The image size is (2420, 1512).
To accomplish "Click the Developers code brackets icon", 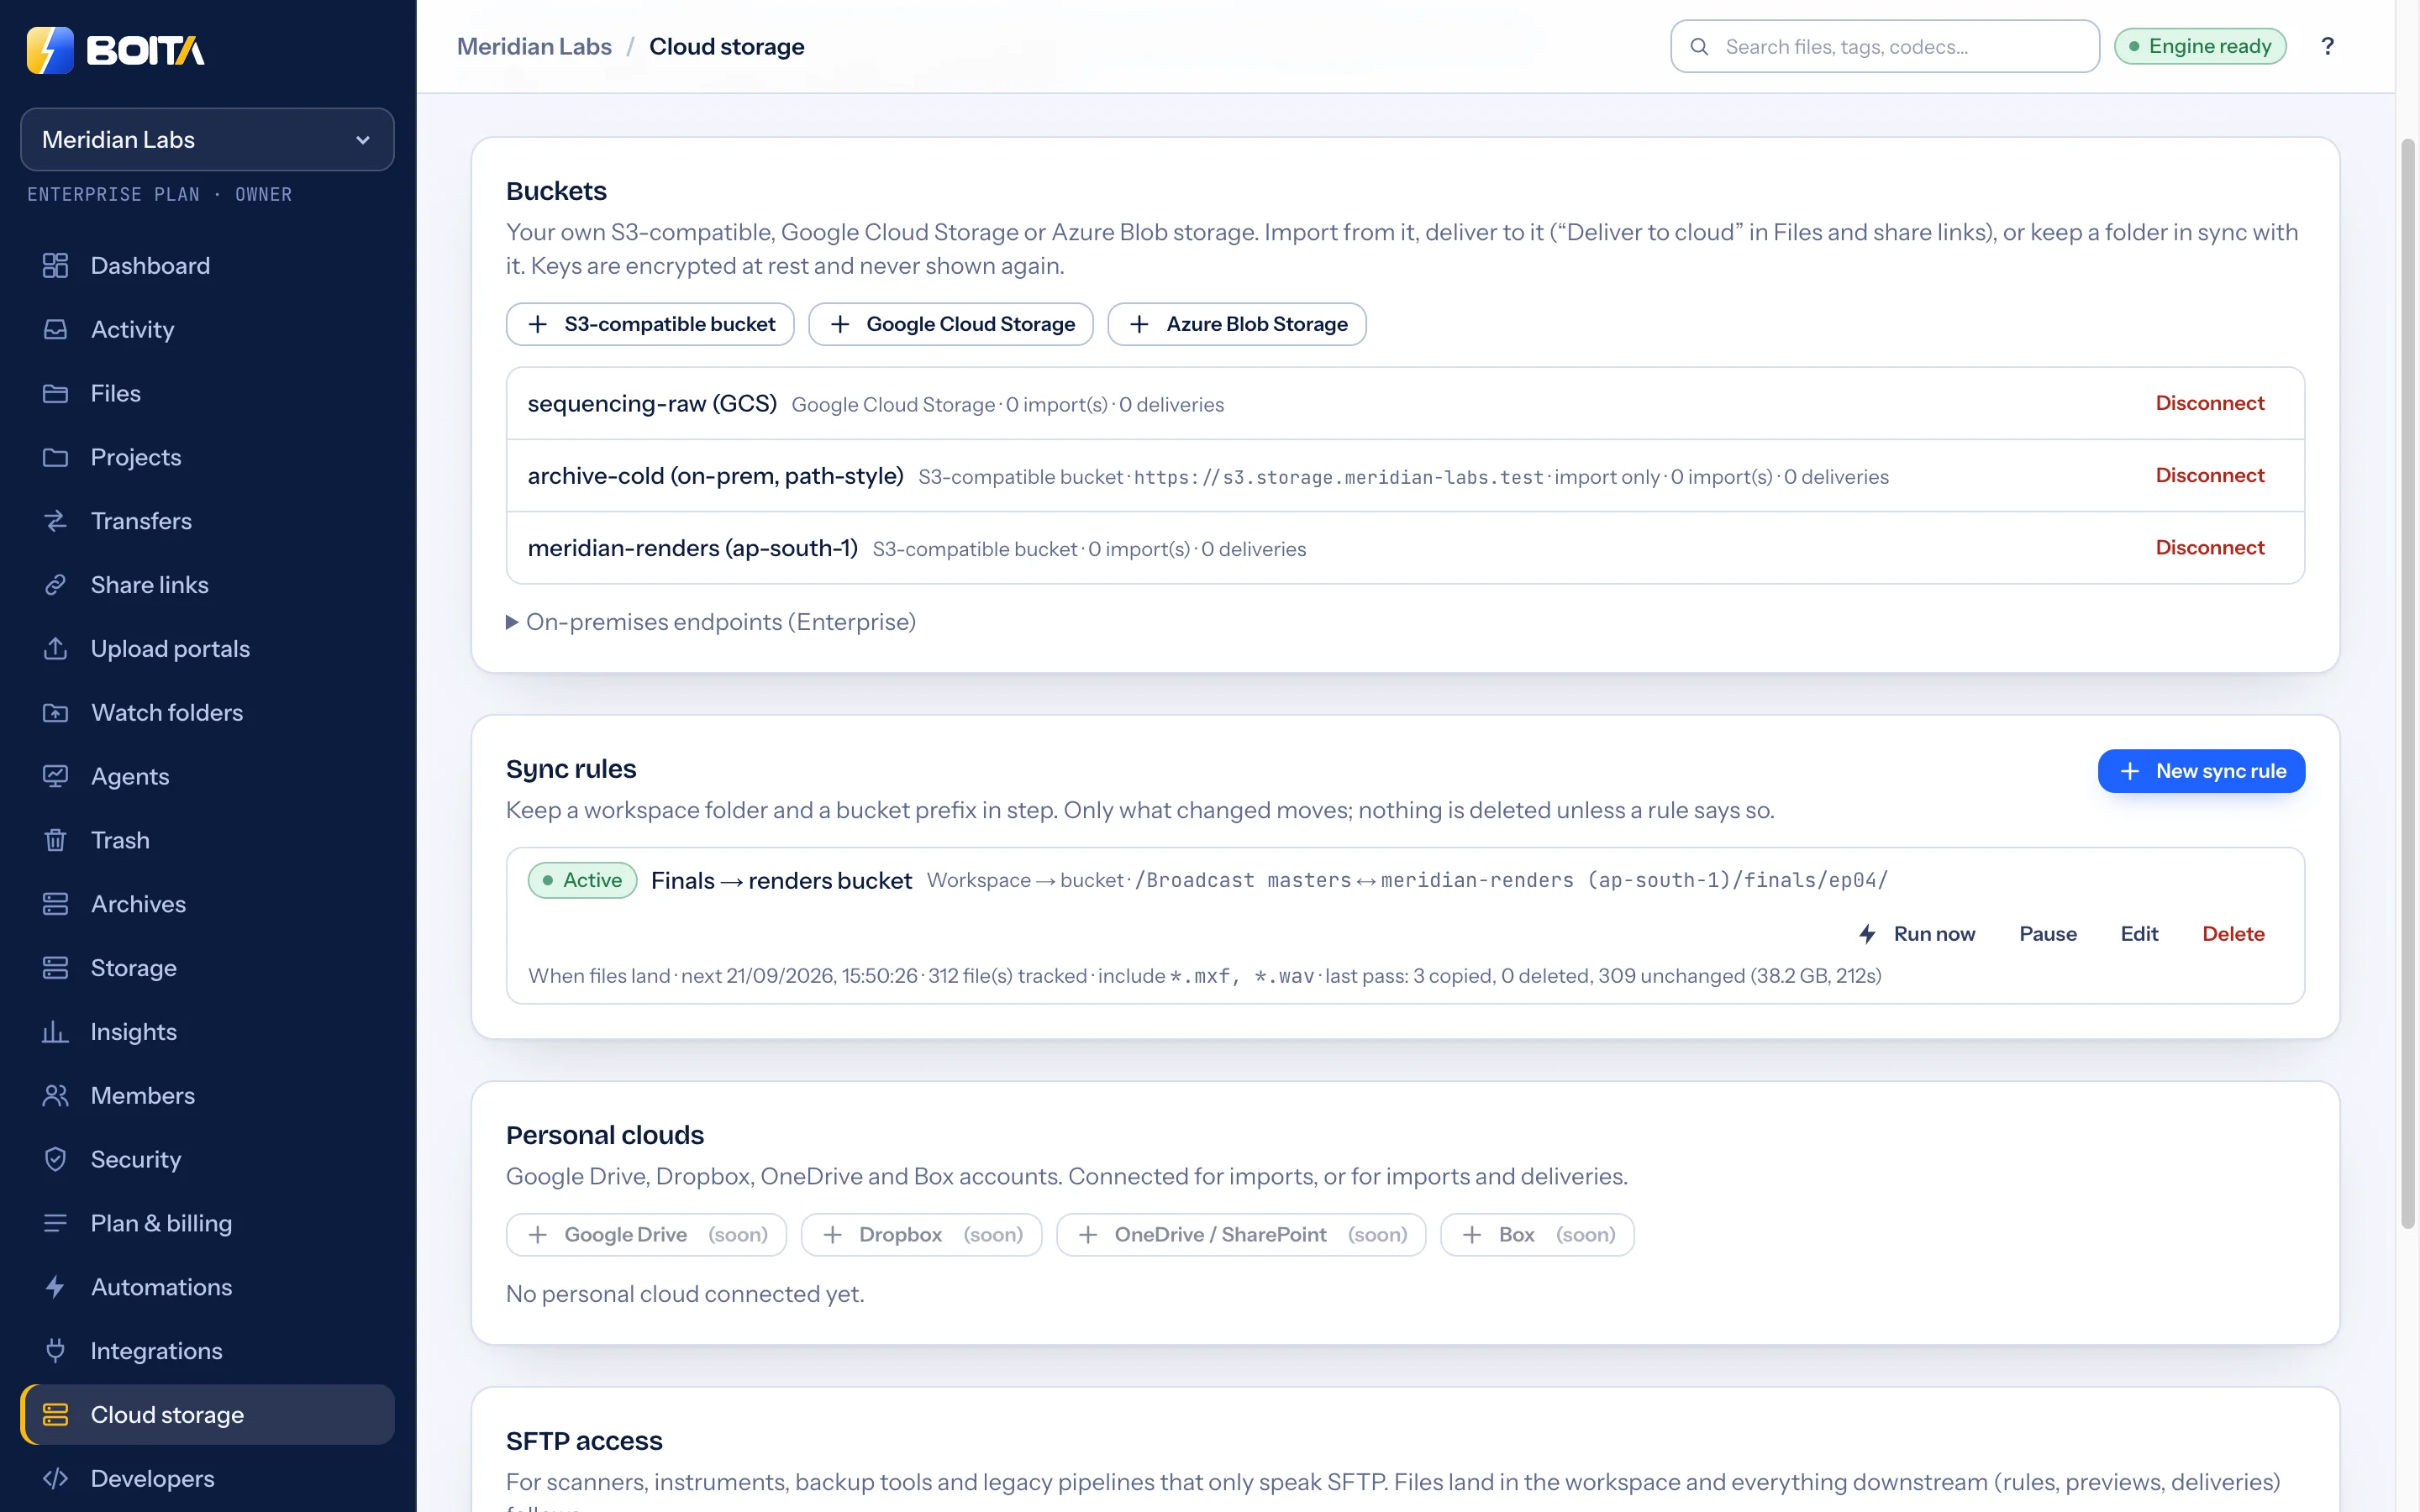I will pyautogui.click(x=55, y=1479).
